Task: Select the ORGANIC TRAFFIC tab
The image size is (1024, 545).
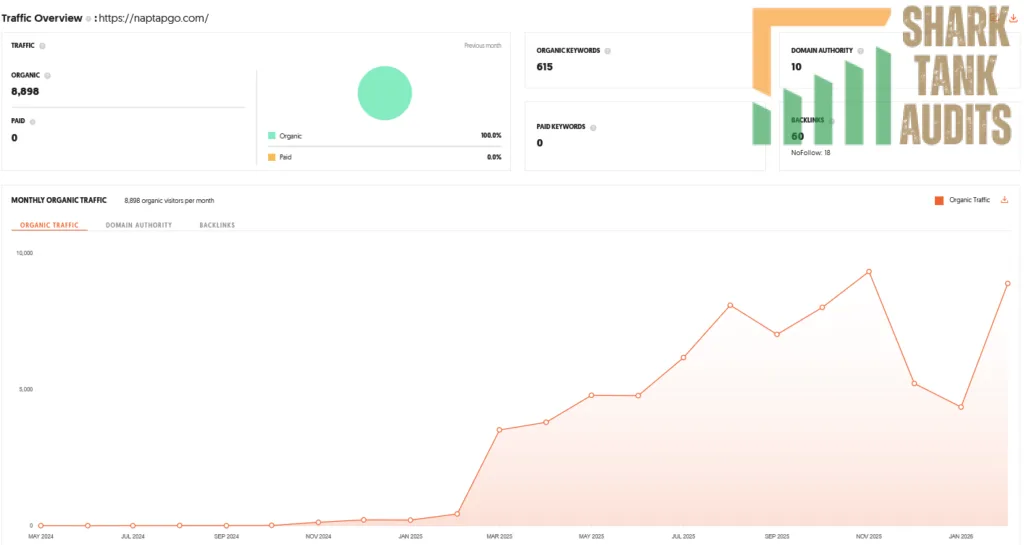Action: (49, 225)
